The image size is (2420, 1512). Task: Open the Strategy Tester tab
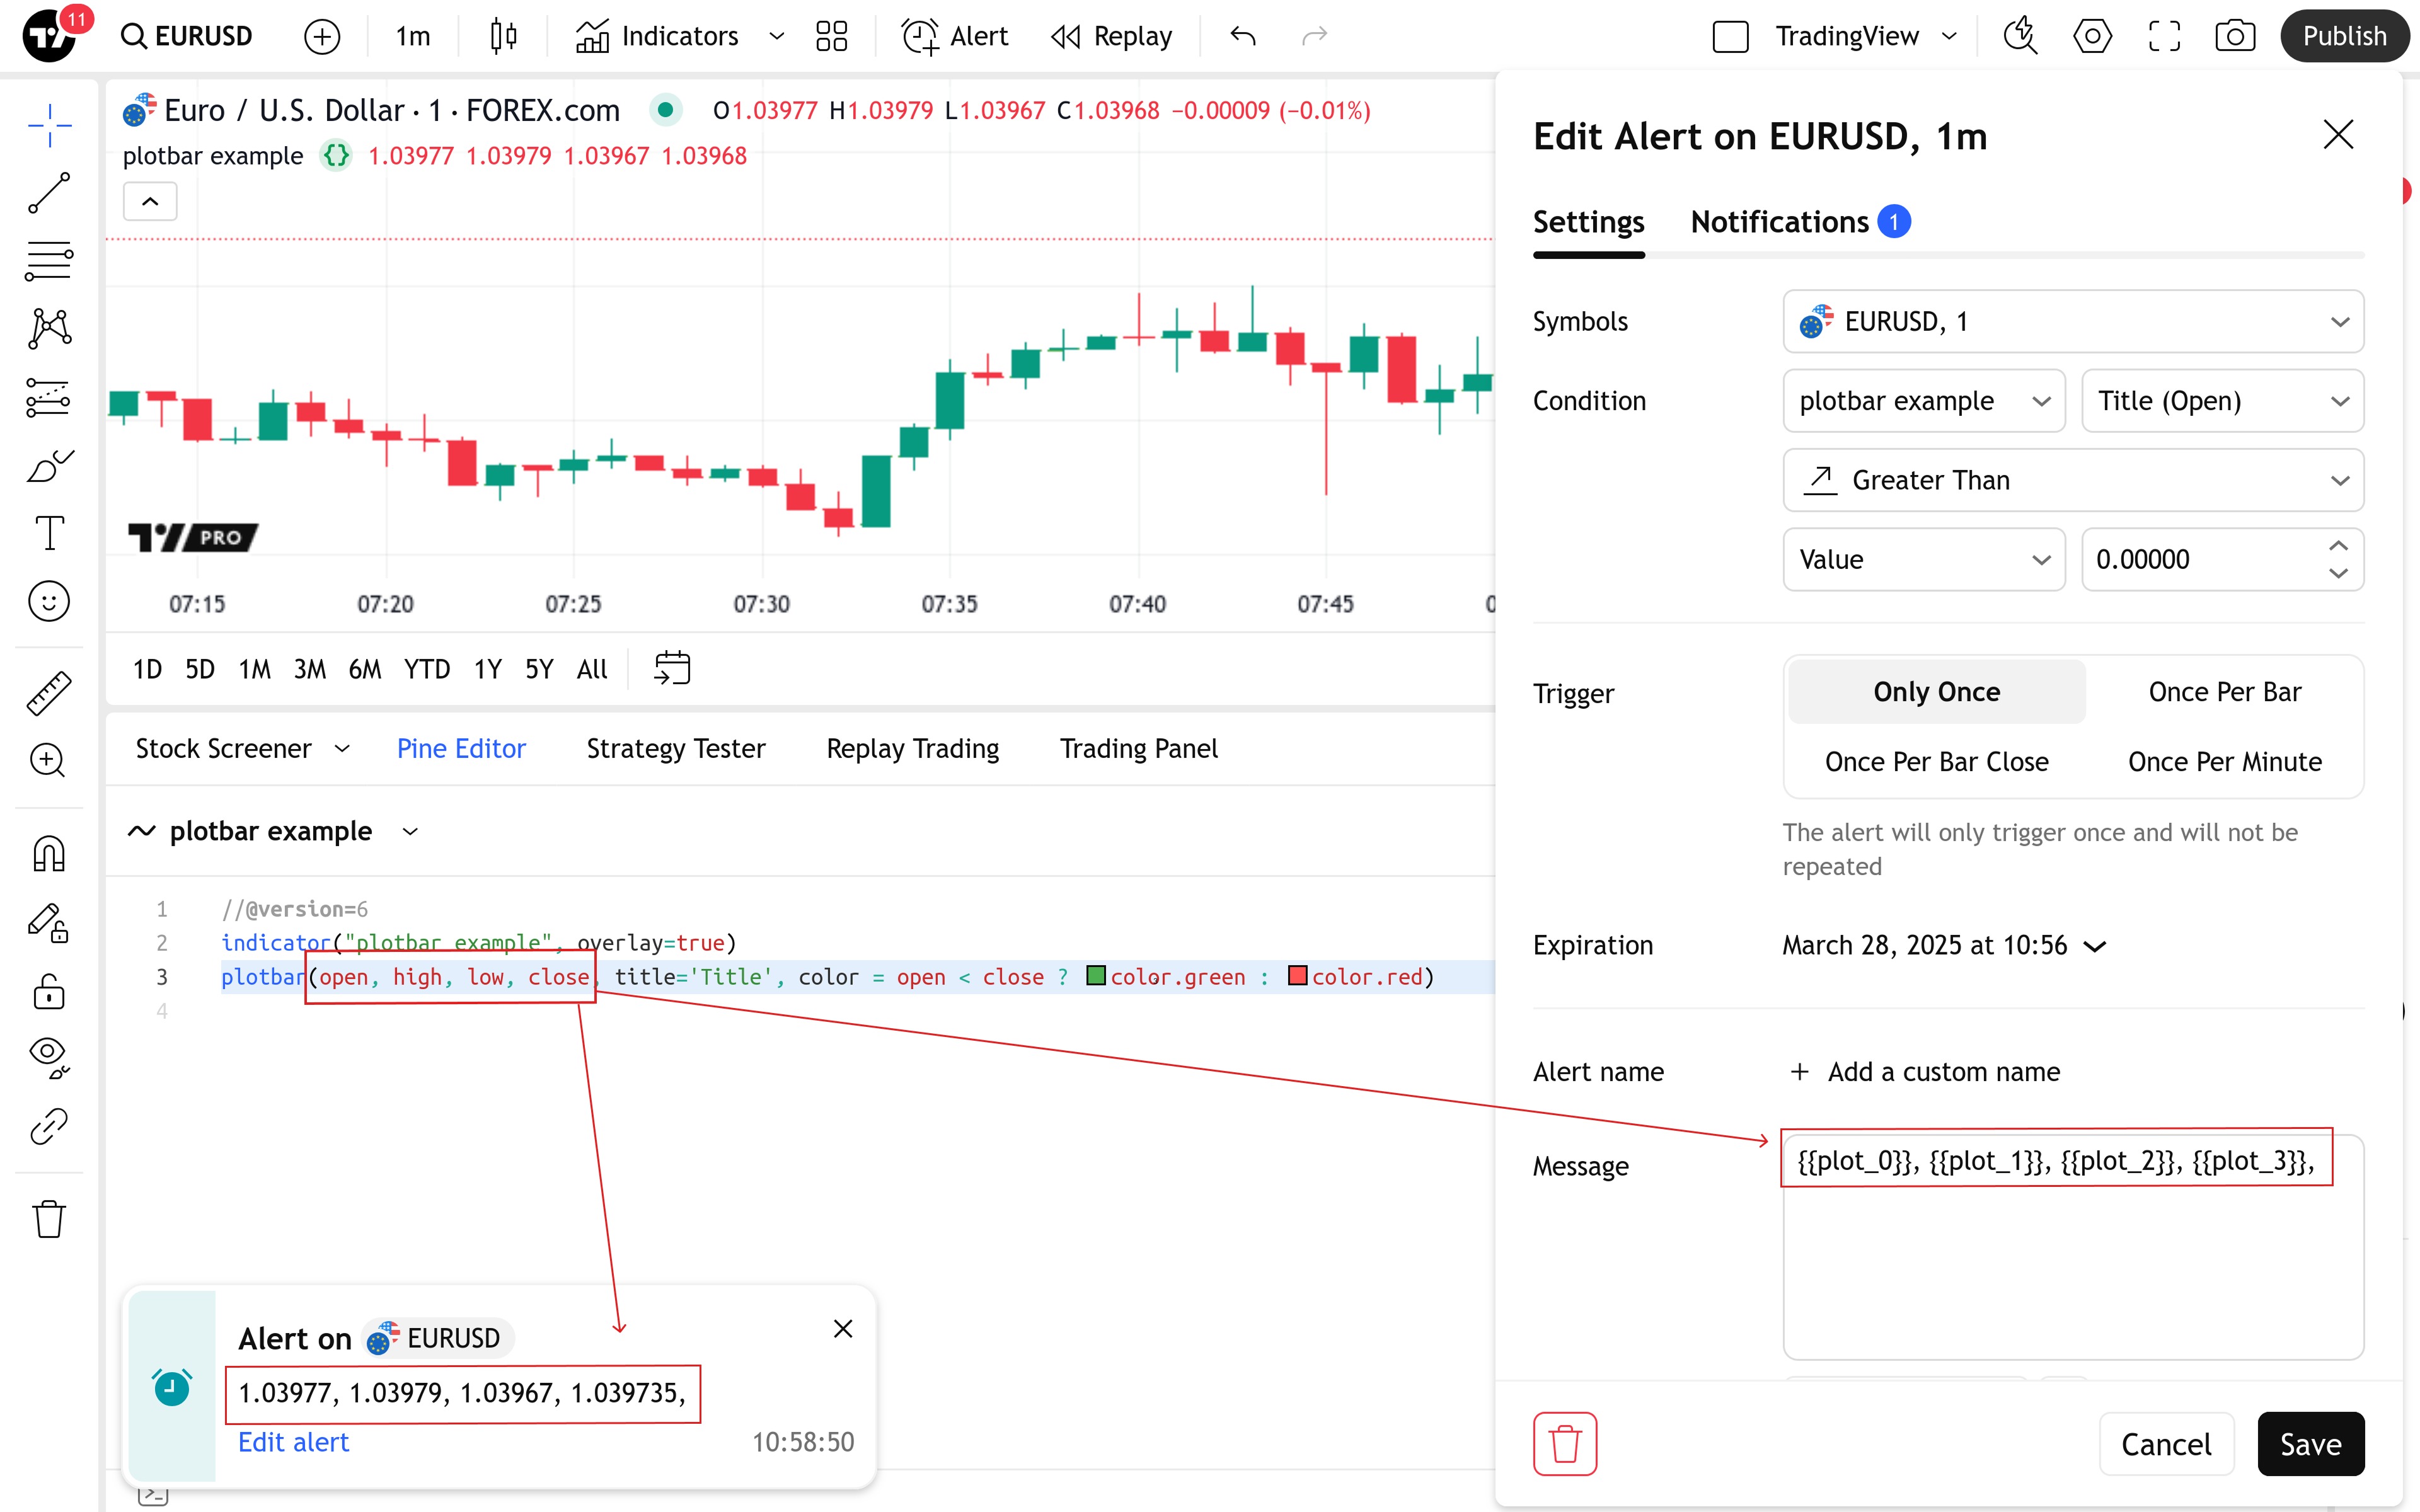(675, 749)
